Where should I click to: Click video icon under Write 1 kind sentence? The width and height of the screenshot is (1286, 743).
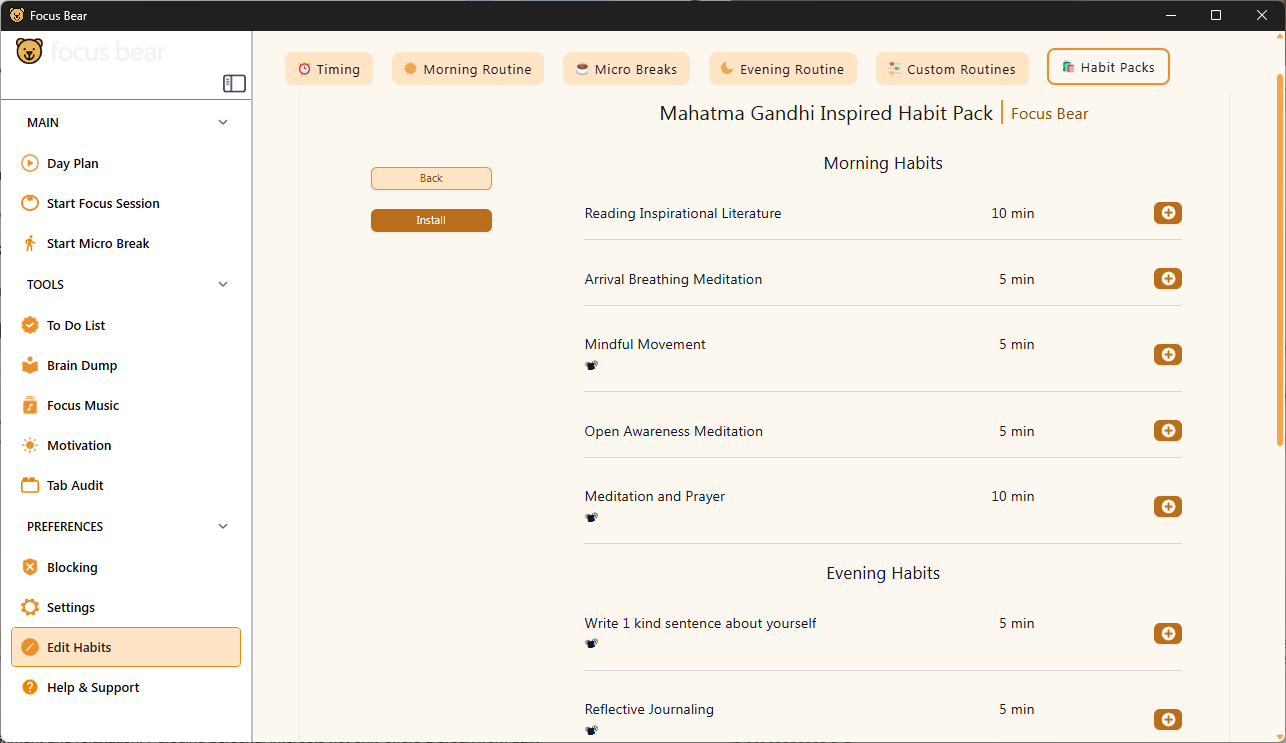click(591, 645)
